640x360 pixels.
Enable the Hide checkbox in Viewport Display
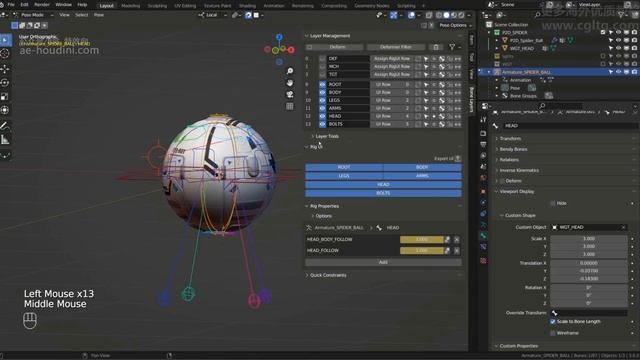[553, 203]
